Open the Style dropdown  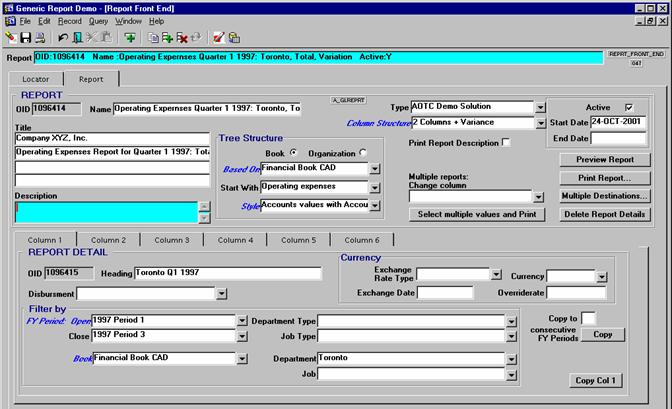point(375,206)
